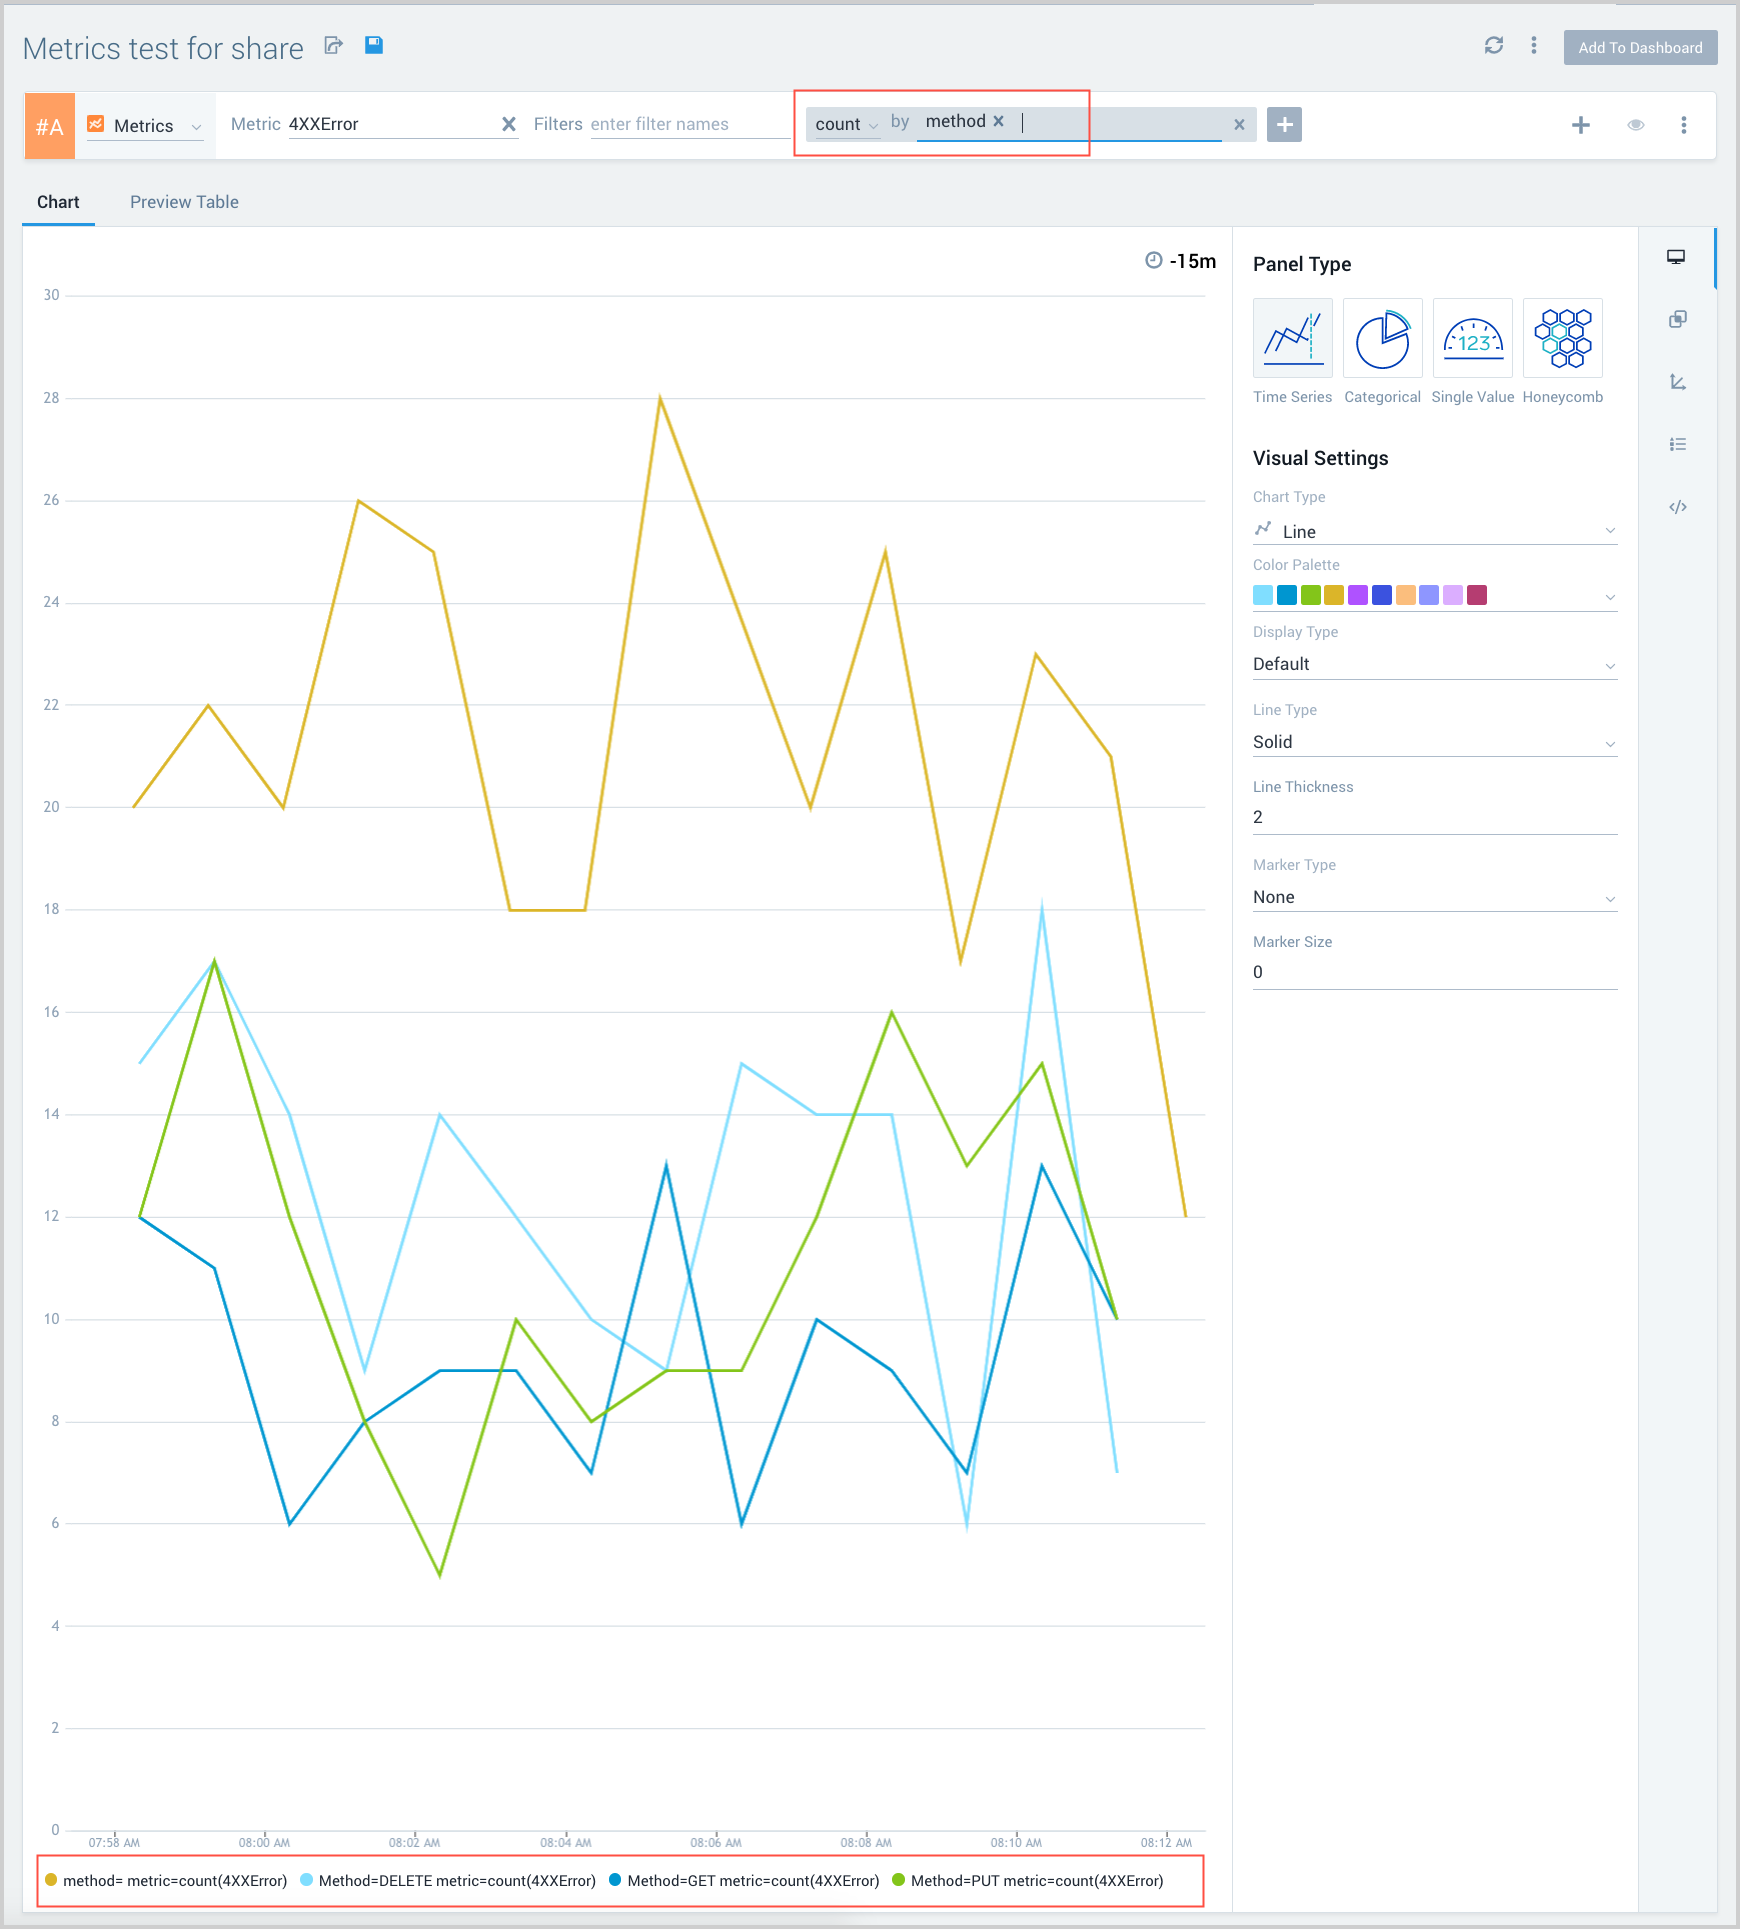
Task: Toggle the Method=GET legend series
Action: coord(744,1881)
